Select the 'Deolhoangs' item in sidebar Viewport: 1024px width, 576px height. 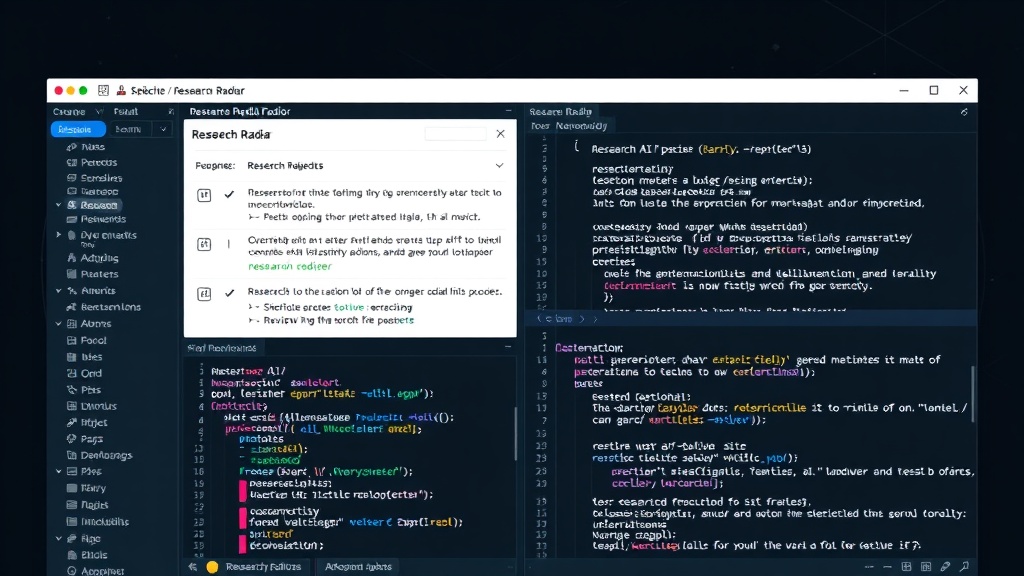coord(106,455)
